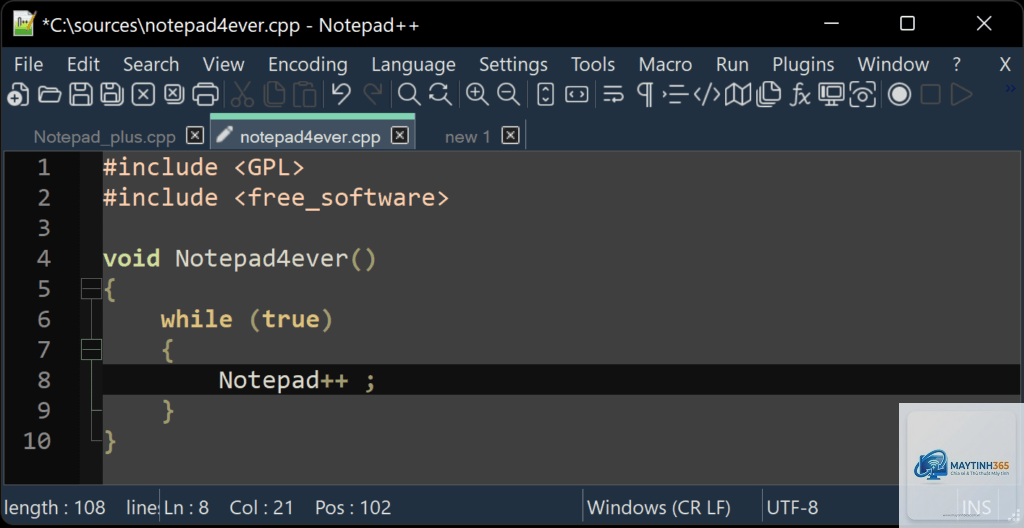Image resolution: width=1024 pixels, height=528 pixels.
Task: Close the notepad4ever.cpp tab
Action: point(400,135)
